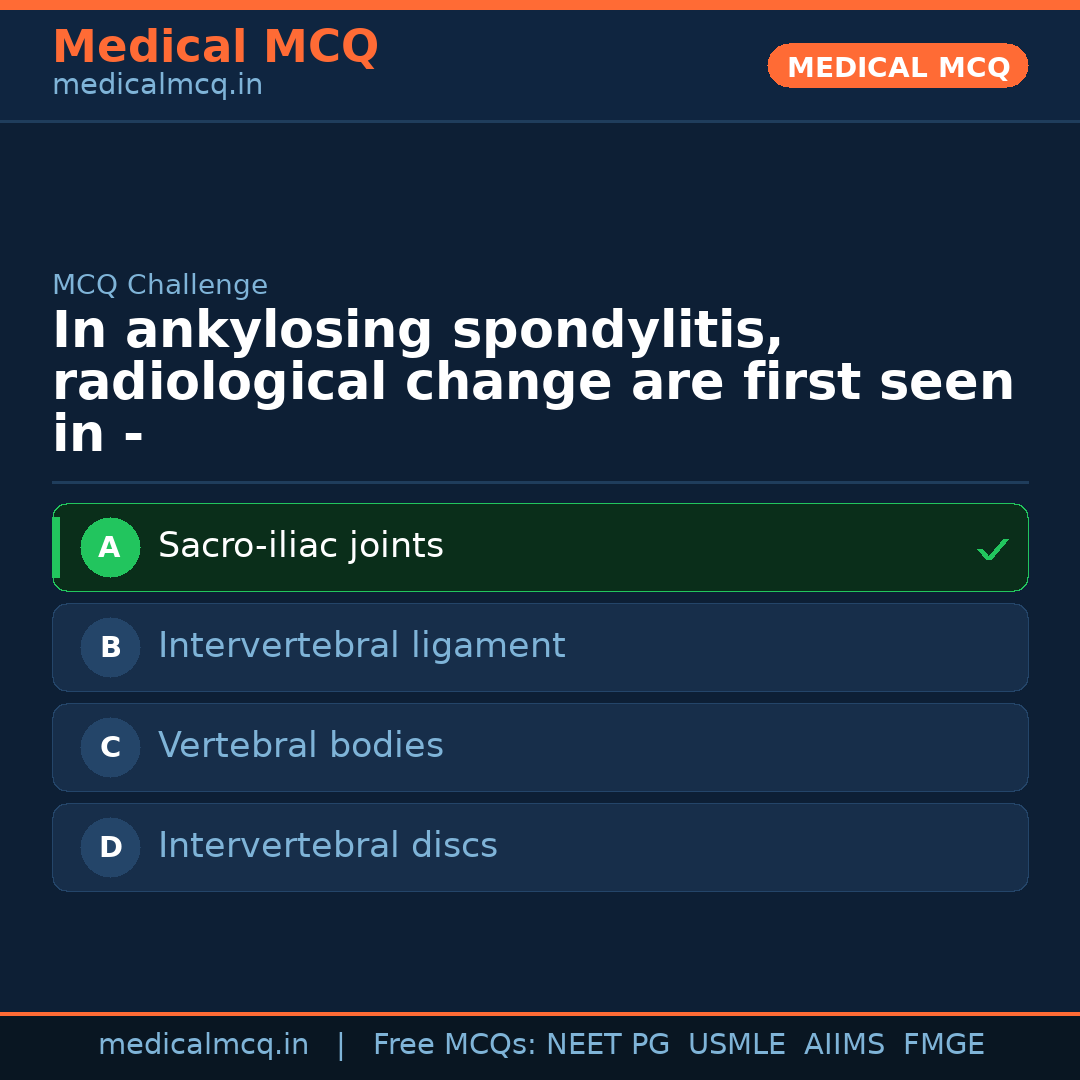
Task: Click the USMLE footer text
Action: click(x=736, y=1045)
